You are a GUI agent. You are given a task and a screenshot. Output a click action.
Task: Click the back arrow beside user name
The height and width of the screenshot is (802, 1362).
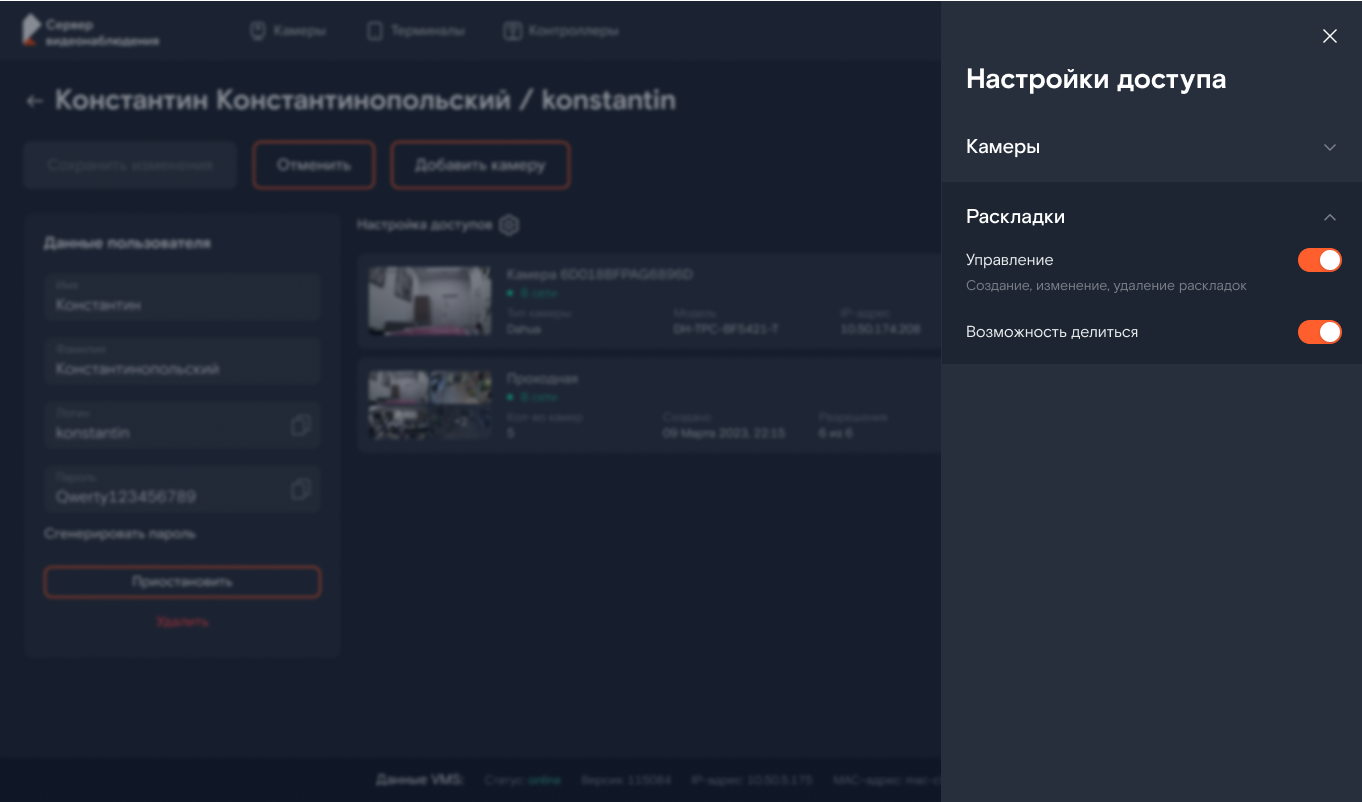(35, 101)
